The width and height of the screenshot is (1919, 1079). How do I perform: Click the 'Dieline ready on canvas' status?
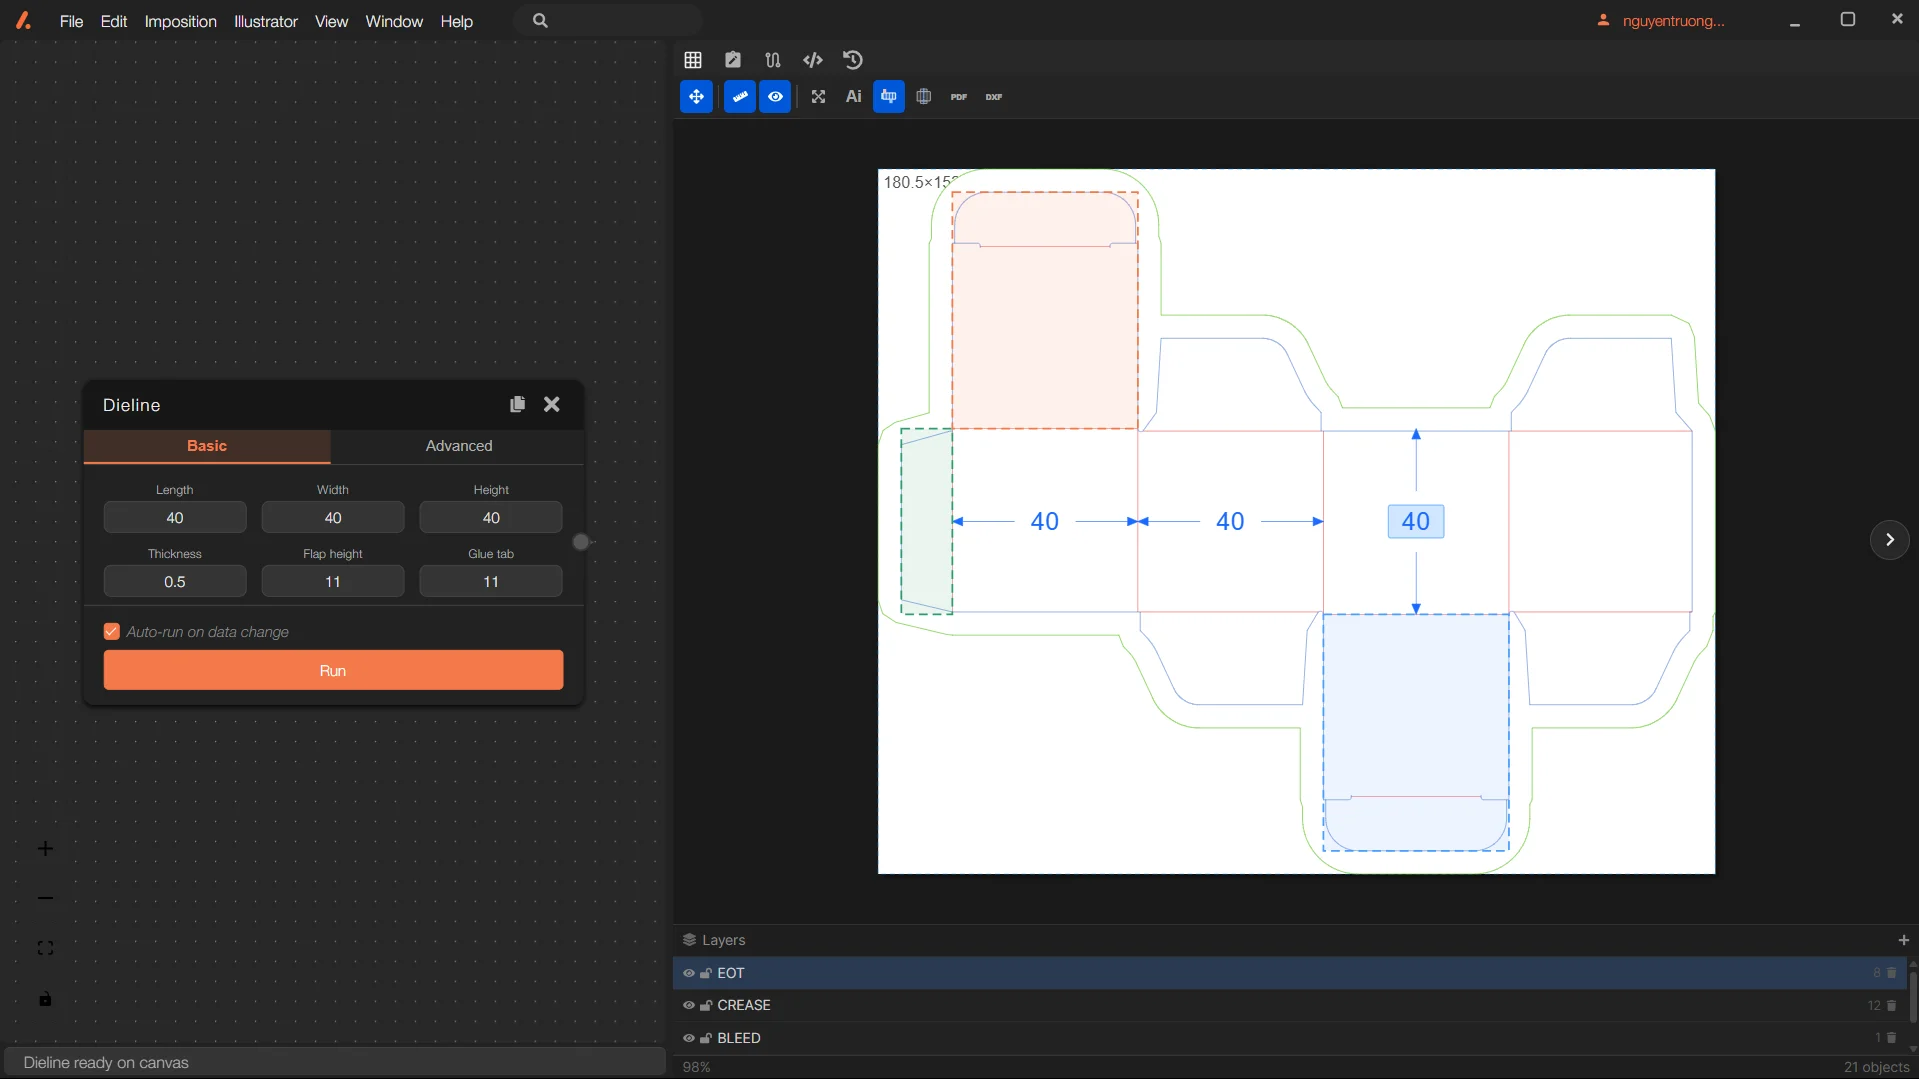pyautogui.click(x=106, y=1062)
